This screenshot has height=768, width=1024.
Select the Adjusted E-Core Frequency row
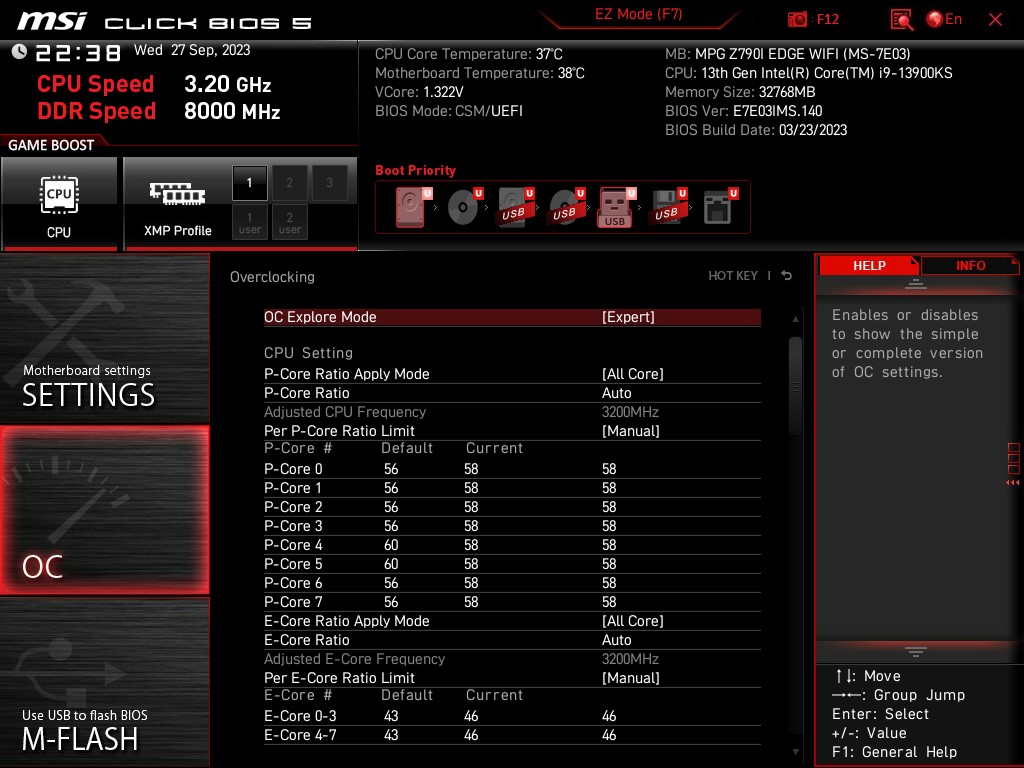[x=512, y=659]
